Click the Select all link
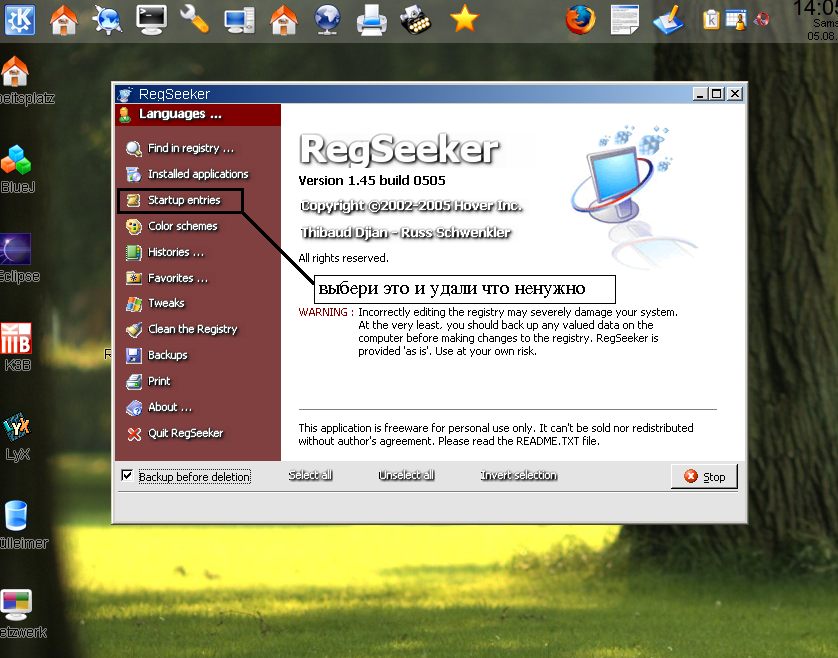Image resolution: width=838 pixels, height=658 pixels. coord(310,476)
